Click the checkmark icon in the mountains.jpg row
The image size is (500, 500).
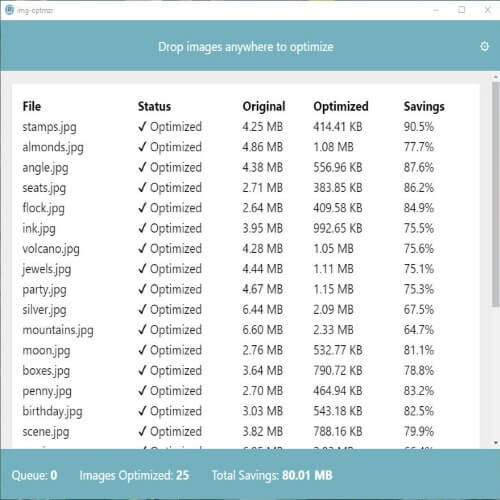(142, 330)
